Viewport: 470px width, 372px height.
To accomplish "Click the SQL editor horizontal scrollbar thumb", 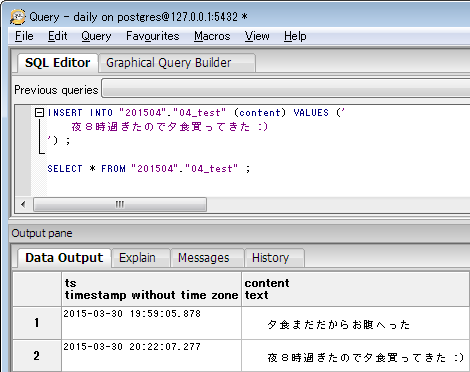I will click(x=120, y=204).
